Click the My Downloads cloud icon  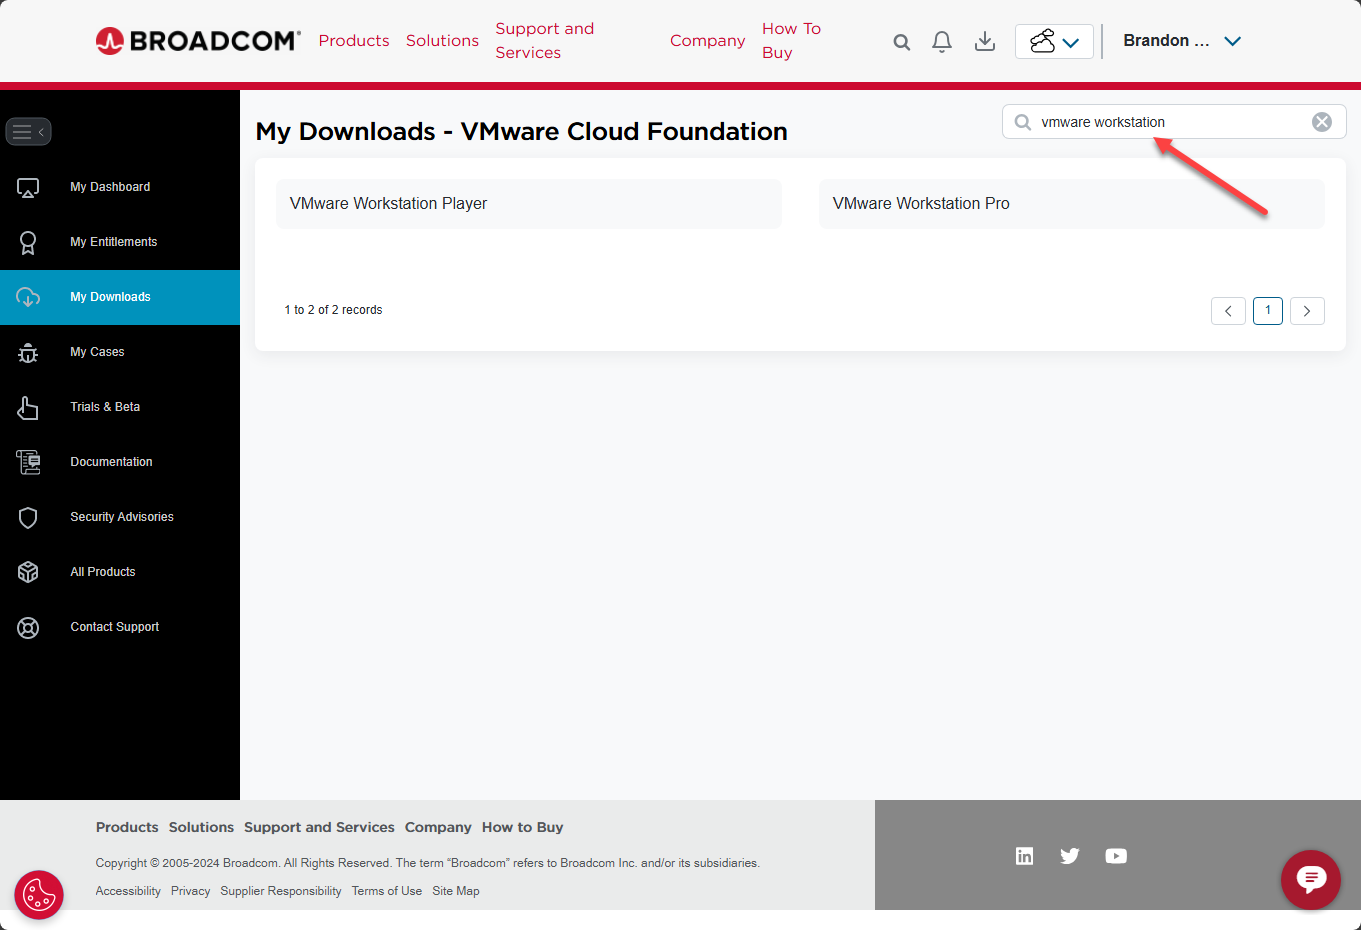click(28, 297)
